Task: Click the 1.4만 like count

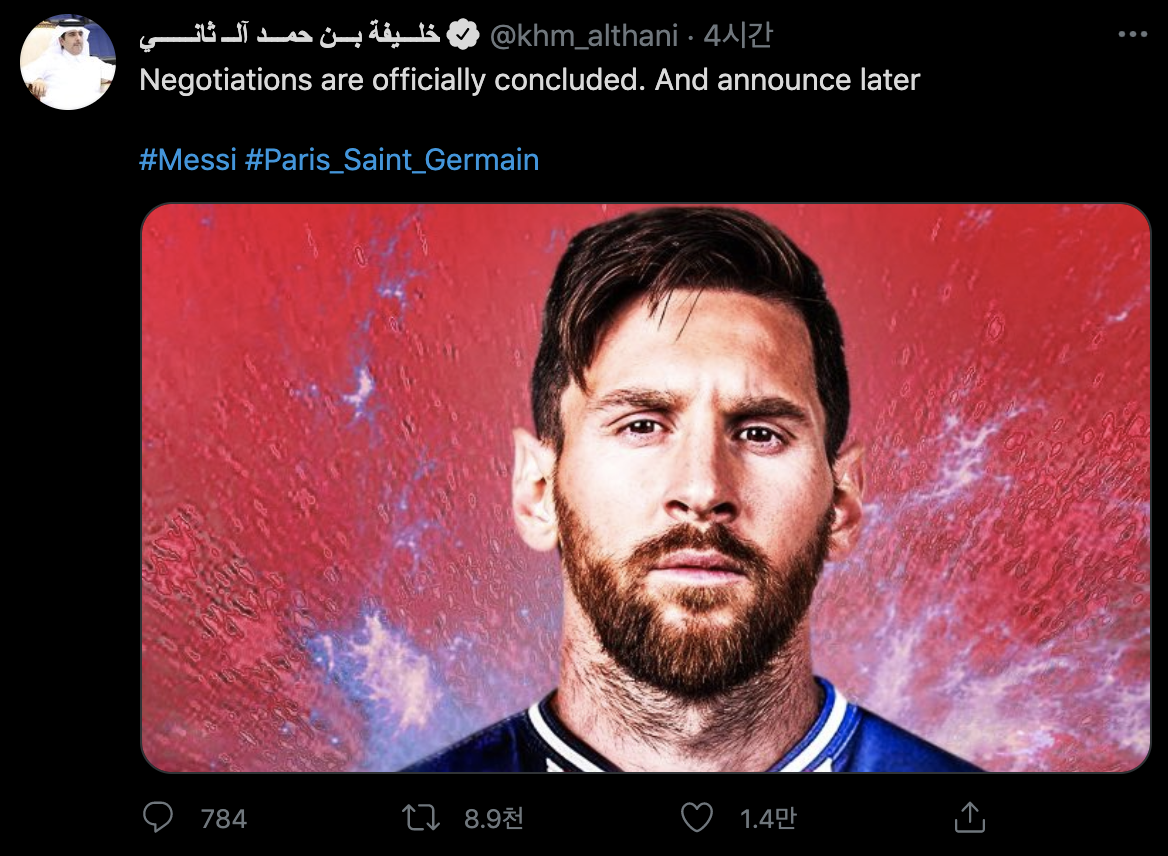Action: click(x=768, y=819)
